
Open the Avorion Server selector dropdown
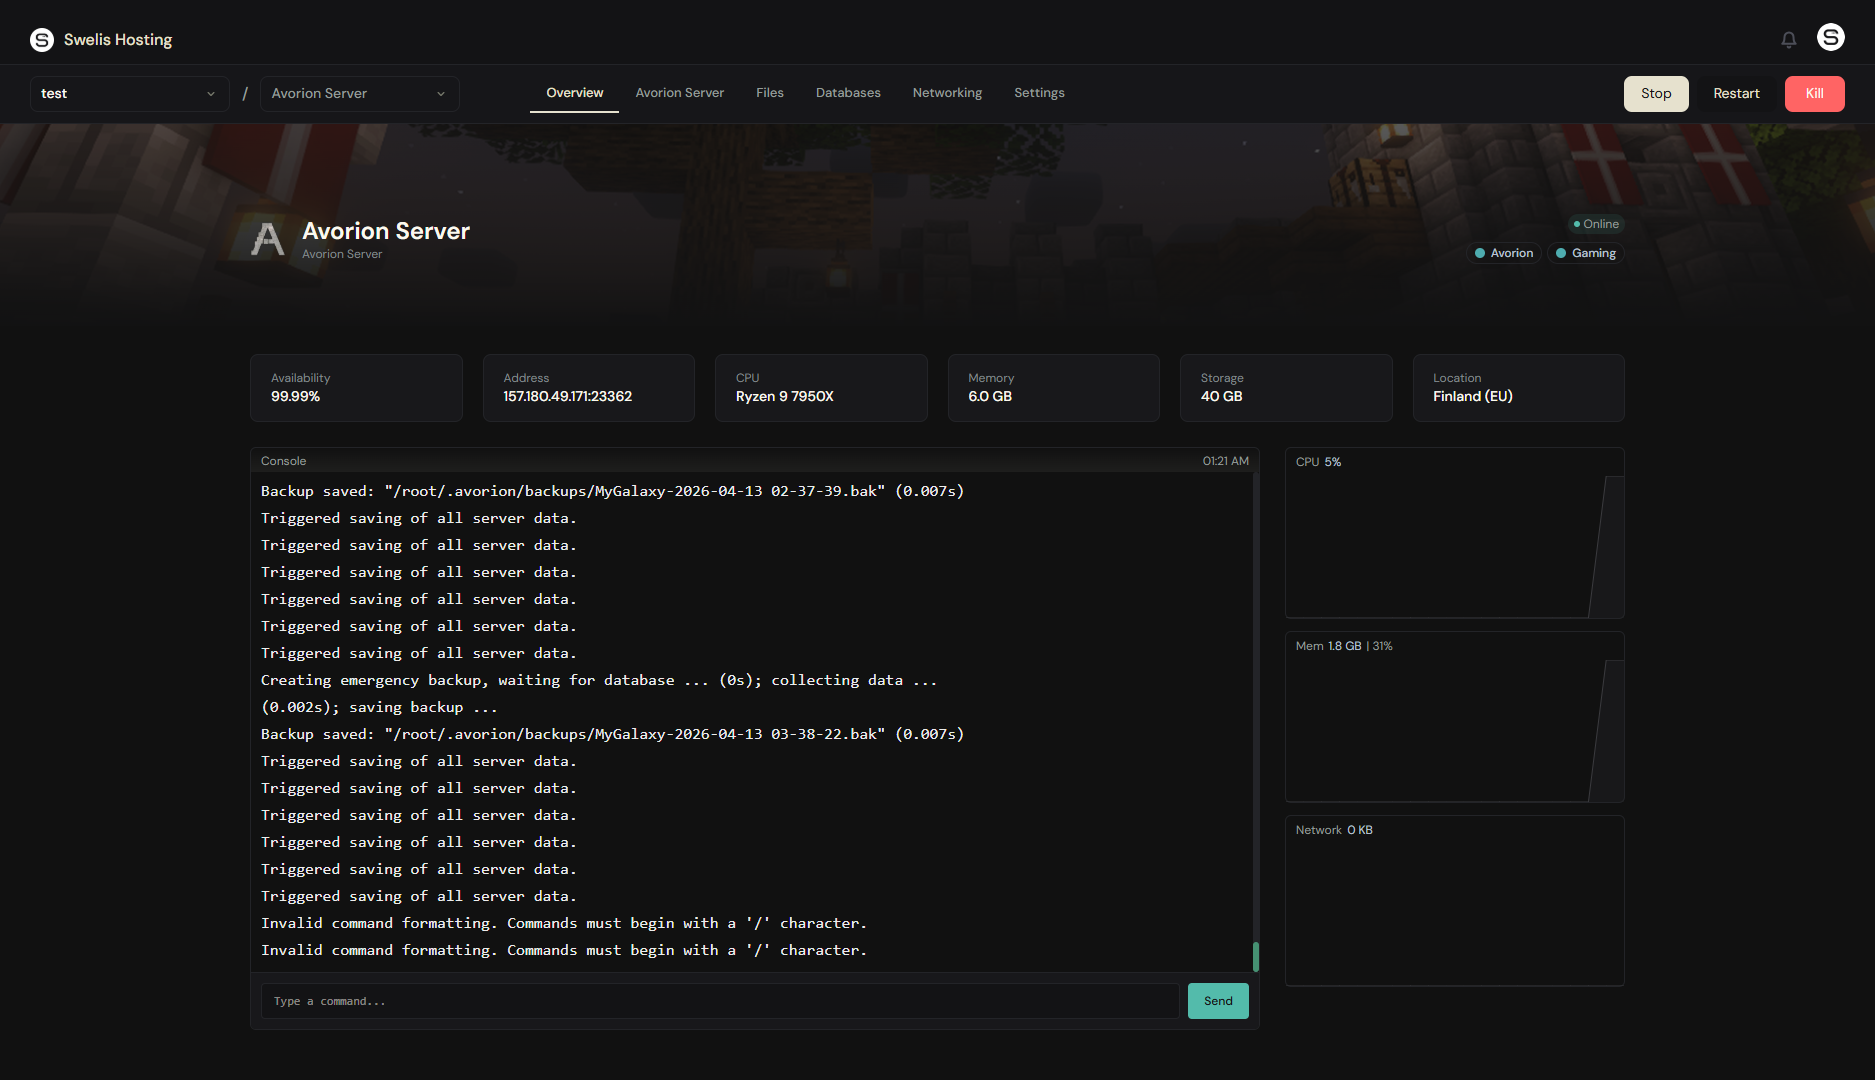click(x=359, y=94)
